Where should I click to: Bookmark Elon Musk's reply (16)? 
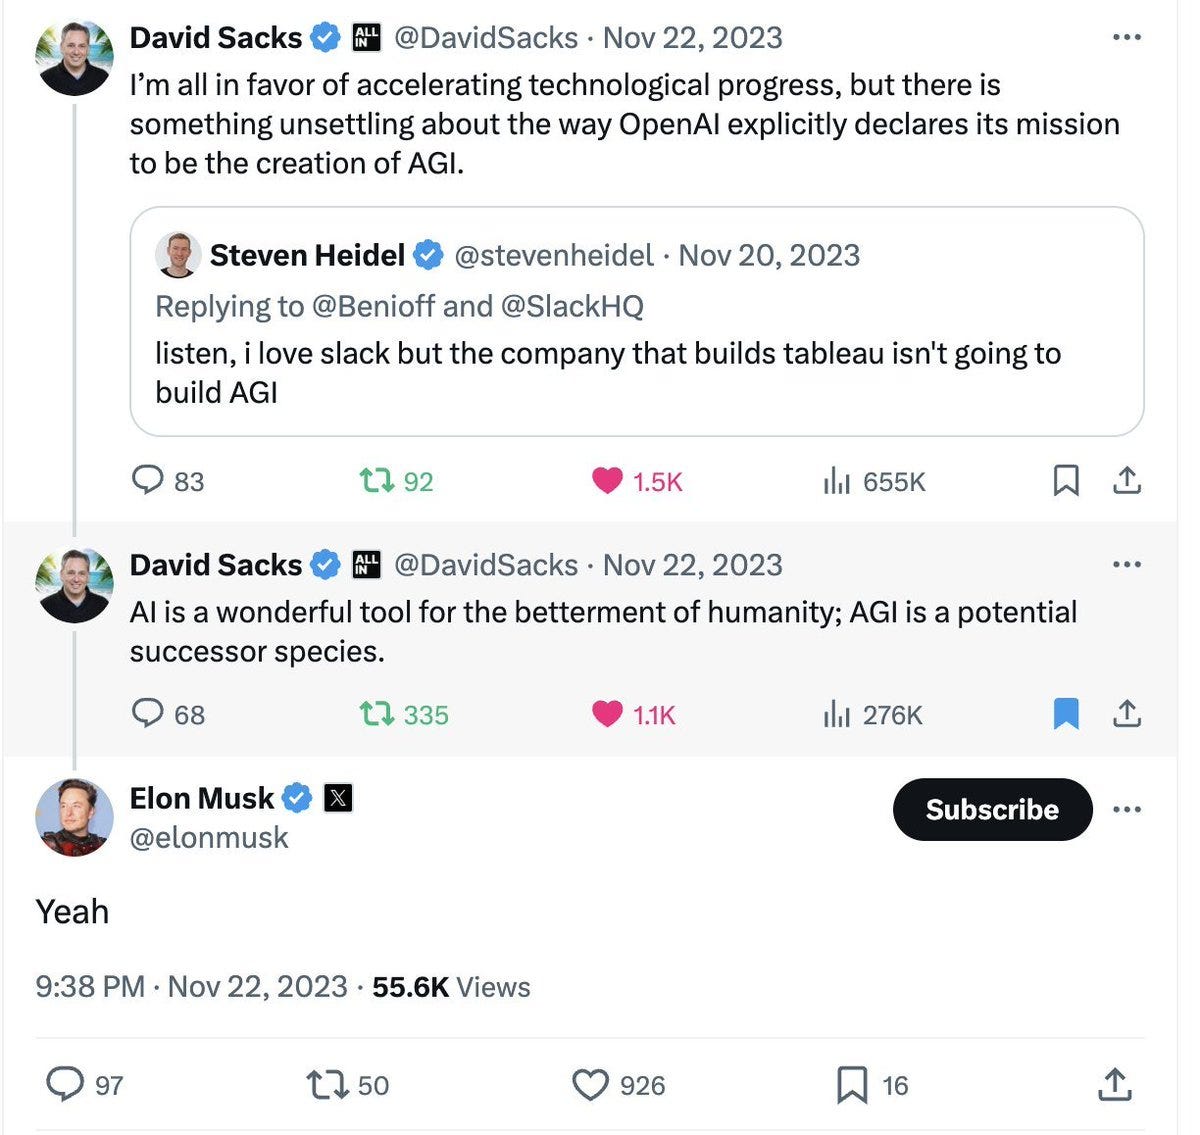tap(872, 1085)
